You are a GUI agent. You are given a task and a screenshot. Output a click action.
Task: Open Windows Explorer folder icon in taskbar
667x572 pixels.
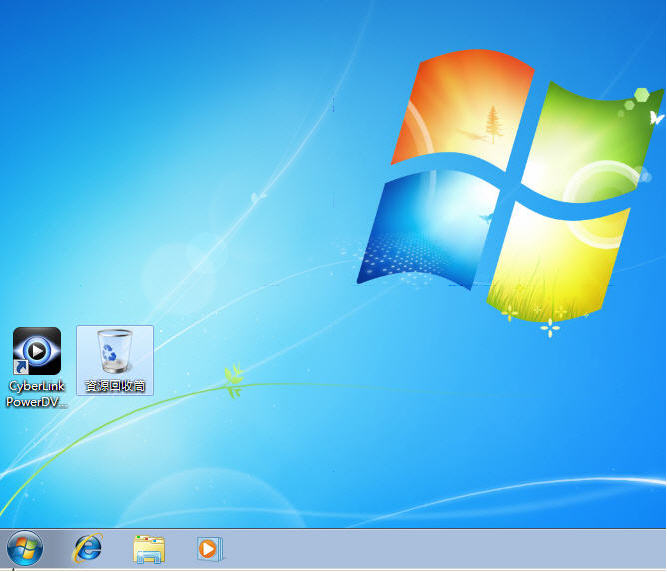pos(149,549)
